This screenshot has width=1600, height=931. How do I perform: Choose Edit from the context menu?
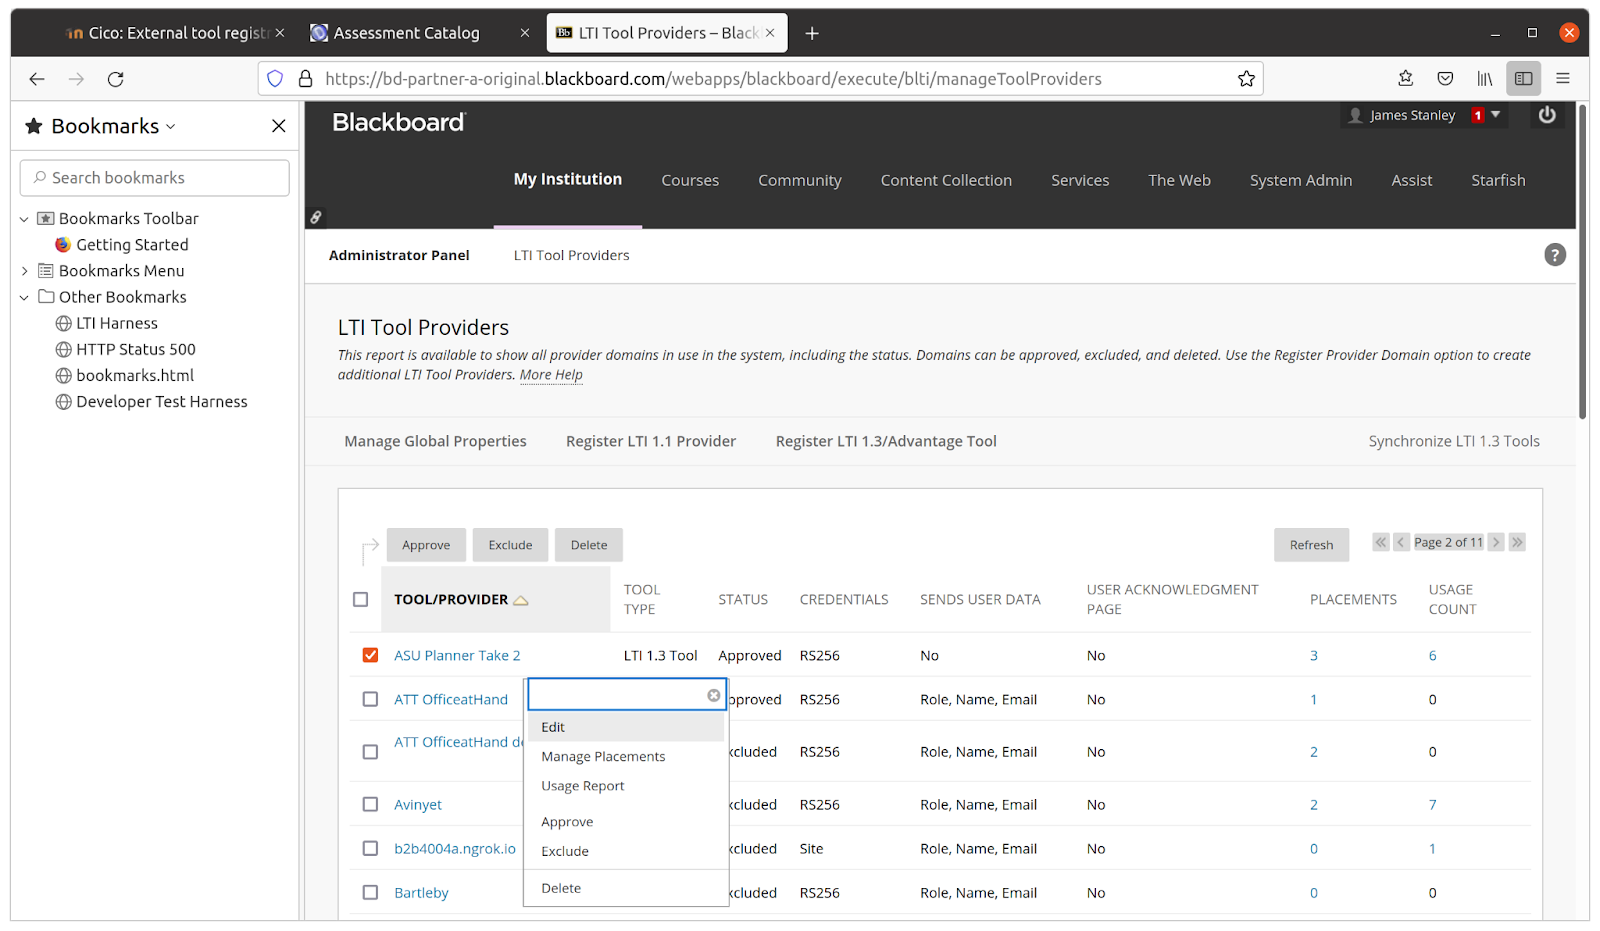click(626, 727)
